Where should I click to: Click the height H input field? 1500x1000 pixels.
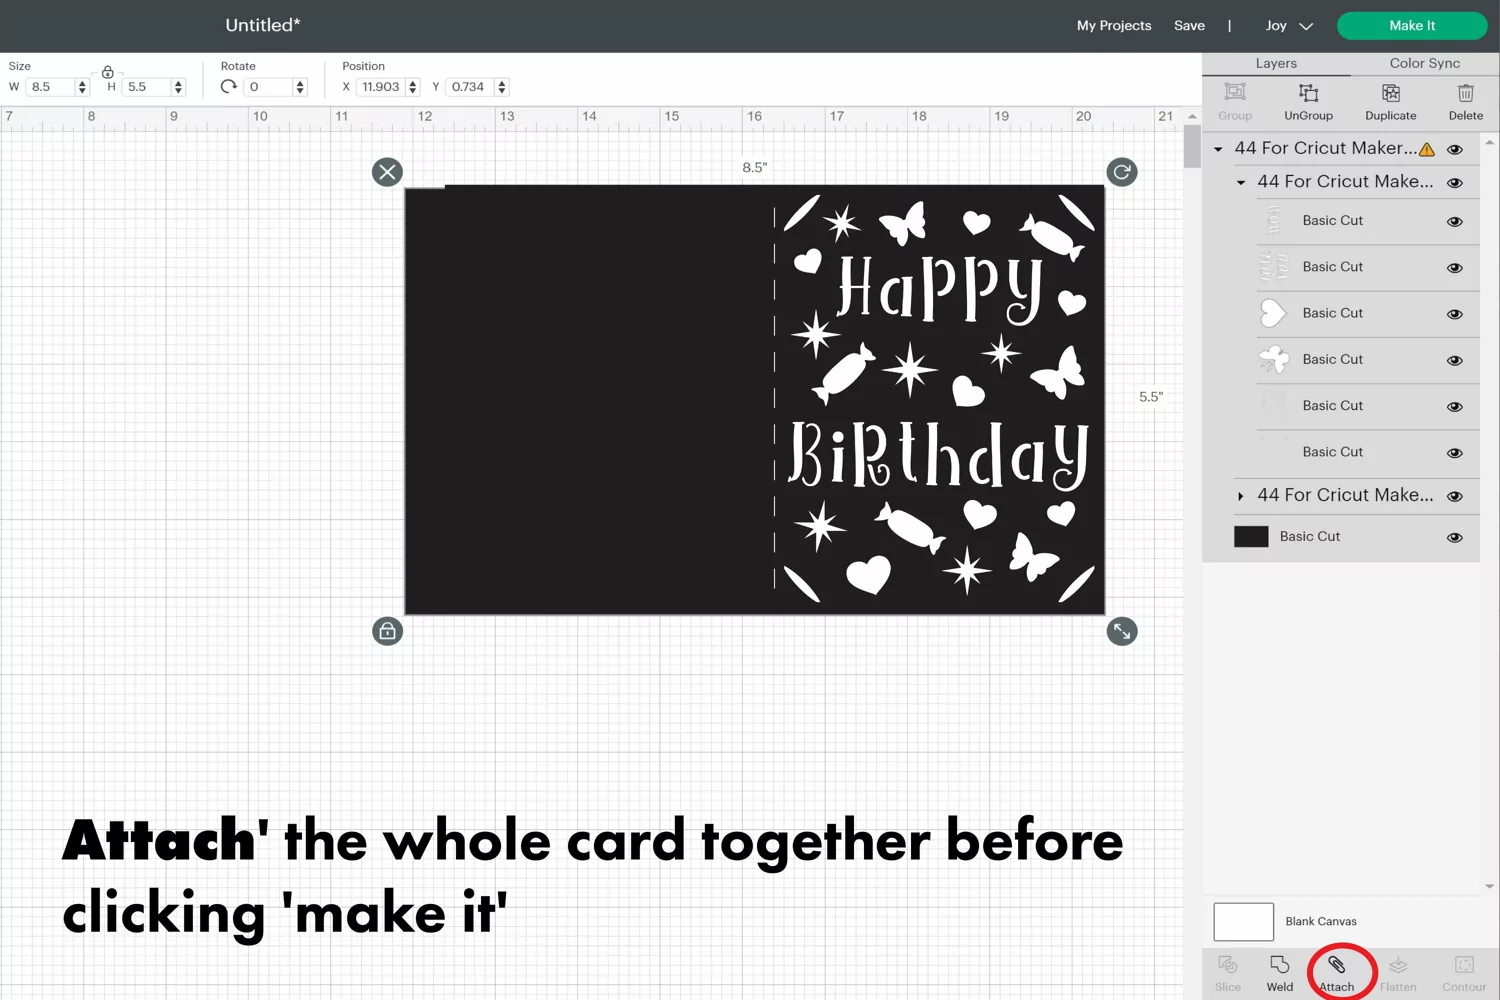point(147,87)
